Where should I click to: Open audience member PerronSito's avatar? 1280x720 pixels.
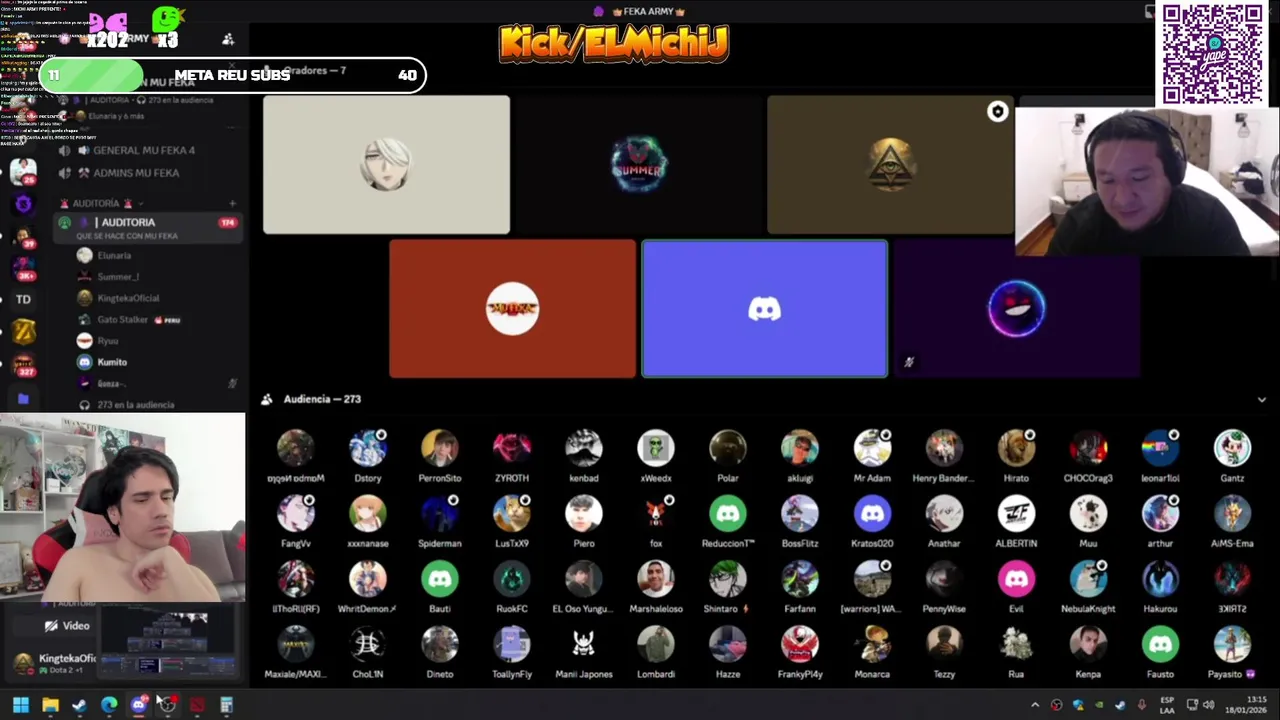pyautogui.click(x=440, y=449)
